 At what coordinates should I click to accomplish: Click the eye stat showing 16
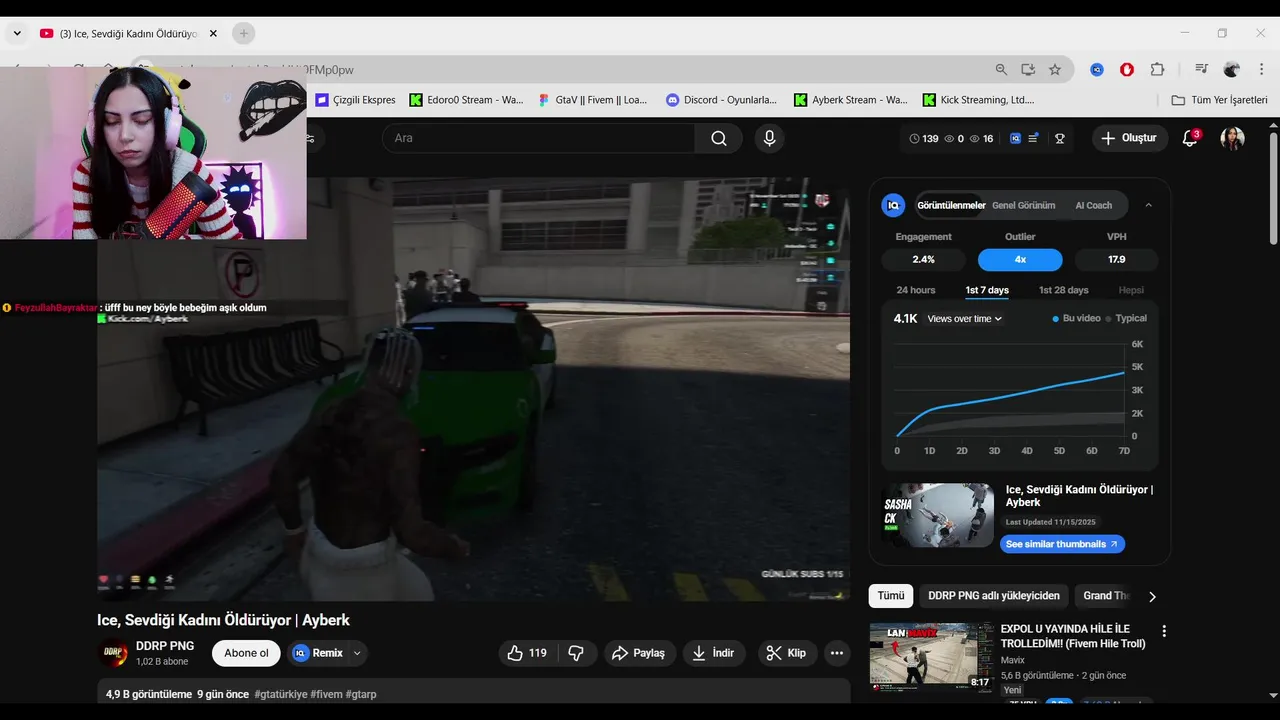point(981,139)
